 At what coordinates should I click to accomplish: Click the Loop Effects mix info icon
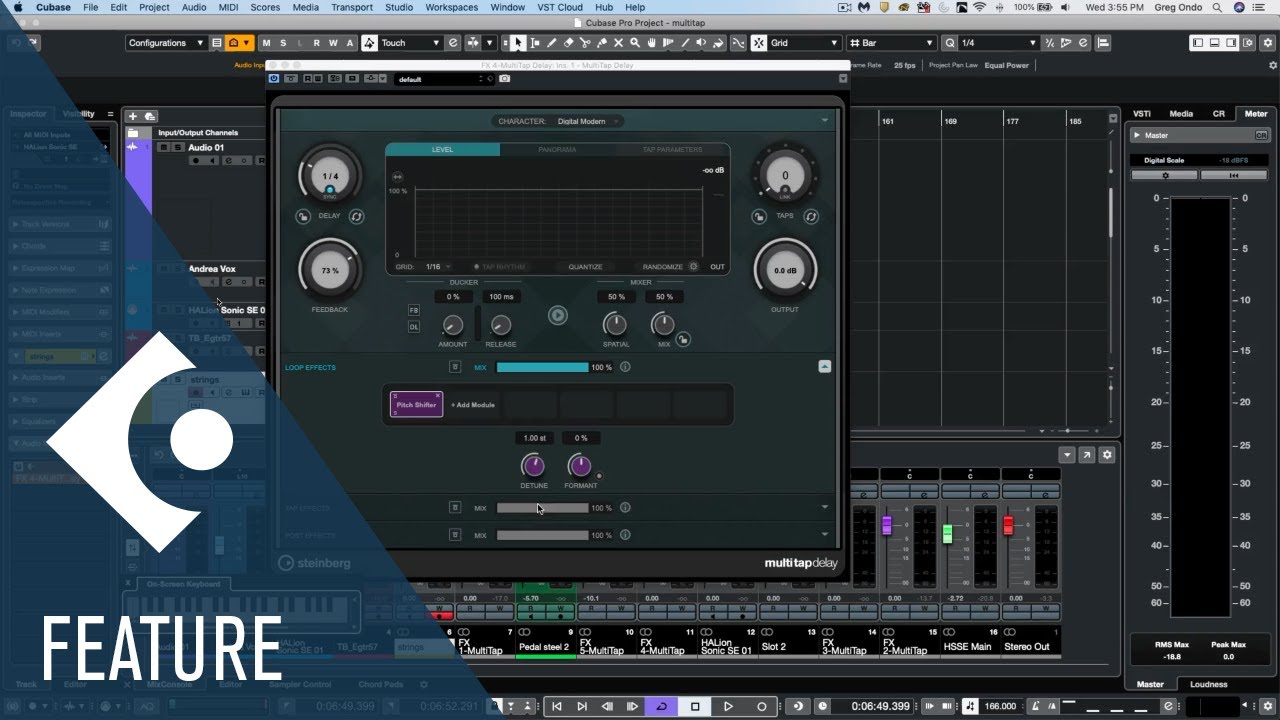click(625, 367)
